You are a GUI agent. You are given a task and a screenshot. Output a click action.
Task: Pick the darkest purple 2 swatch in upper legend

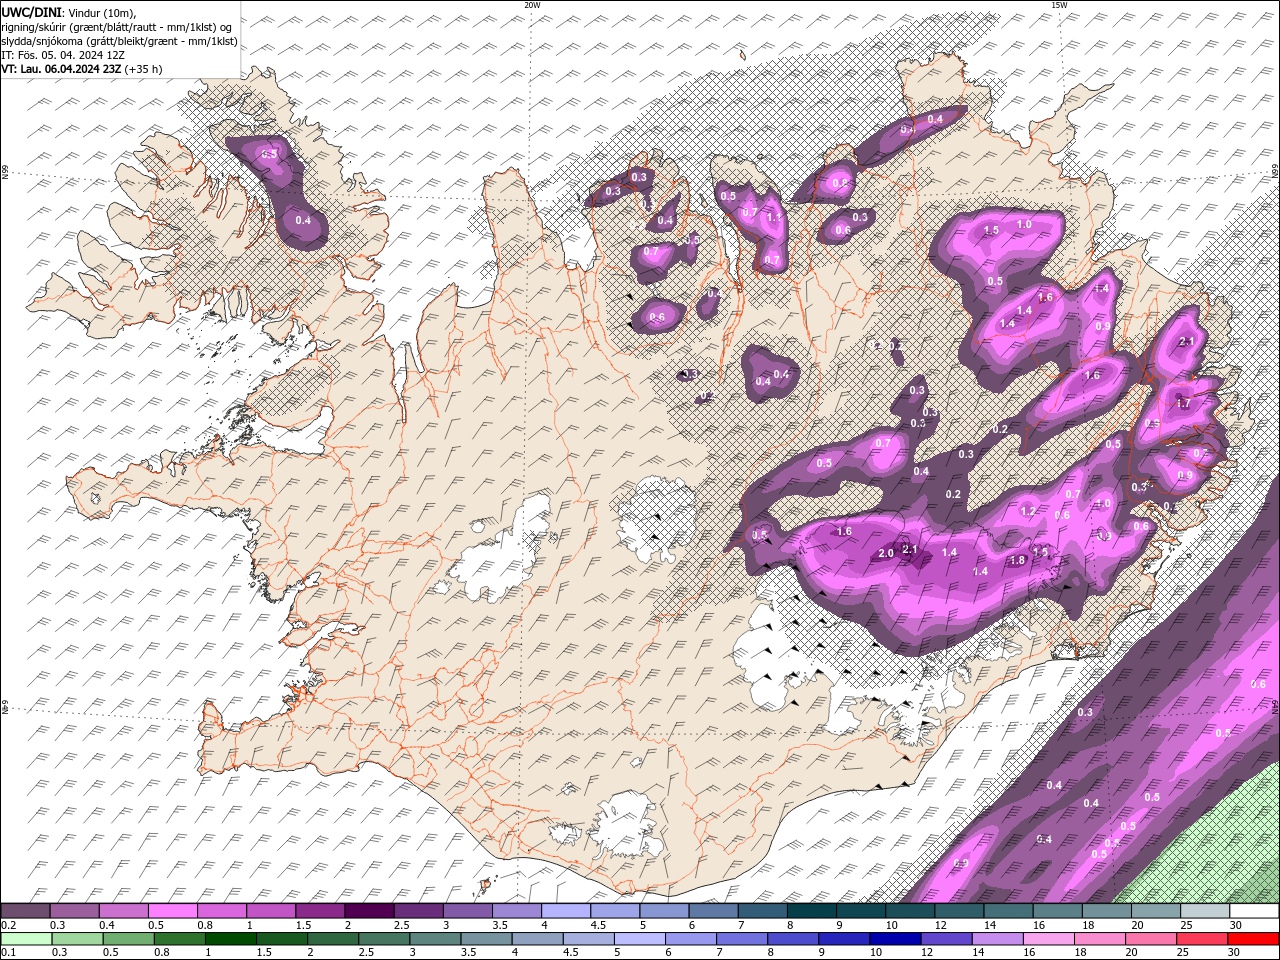369,911
